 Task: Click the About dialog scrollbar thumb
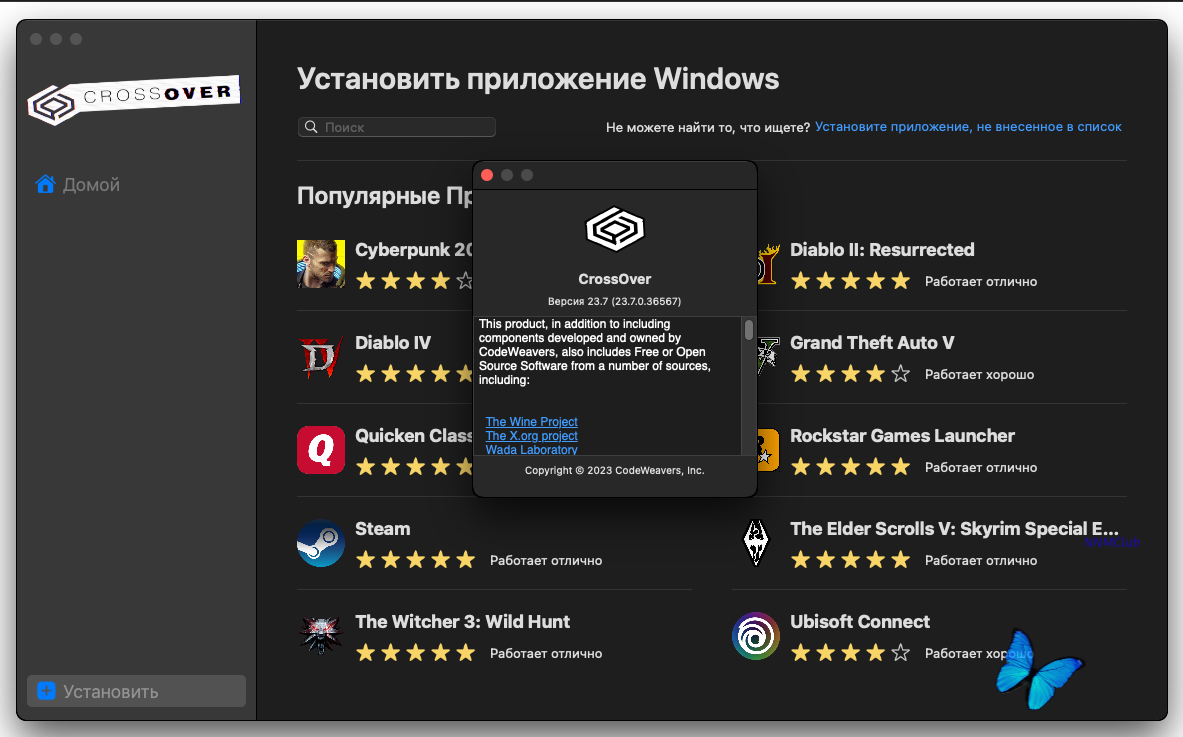click(748, 330)
